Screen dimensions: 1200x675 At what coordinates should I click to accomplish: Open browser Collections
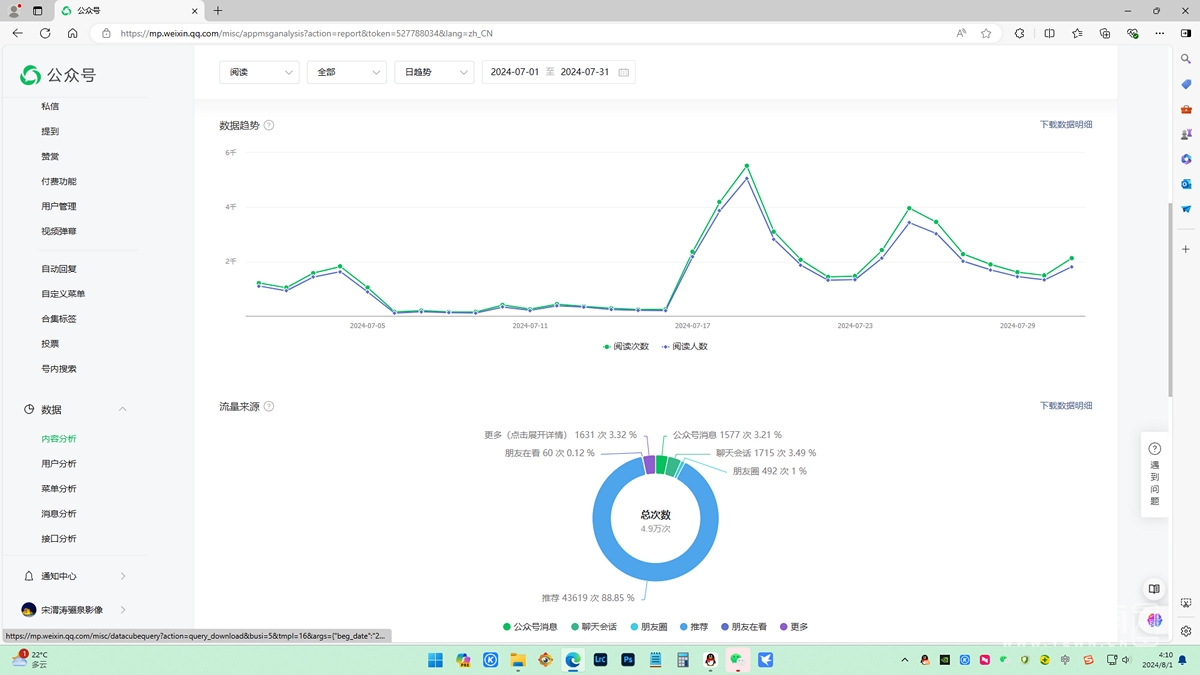[x=1105, y=33]
